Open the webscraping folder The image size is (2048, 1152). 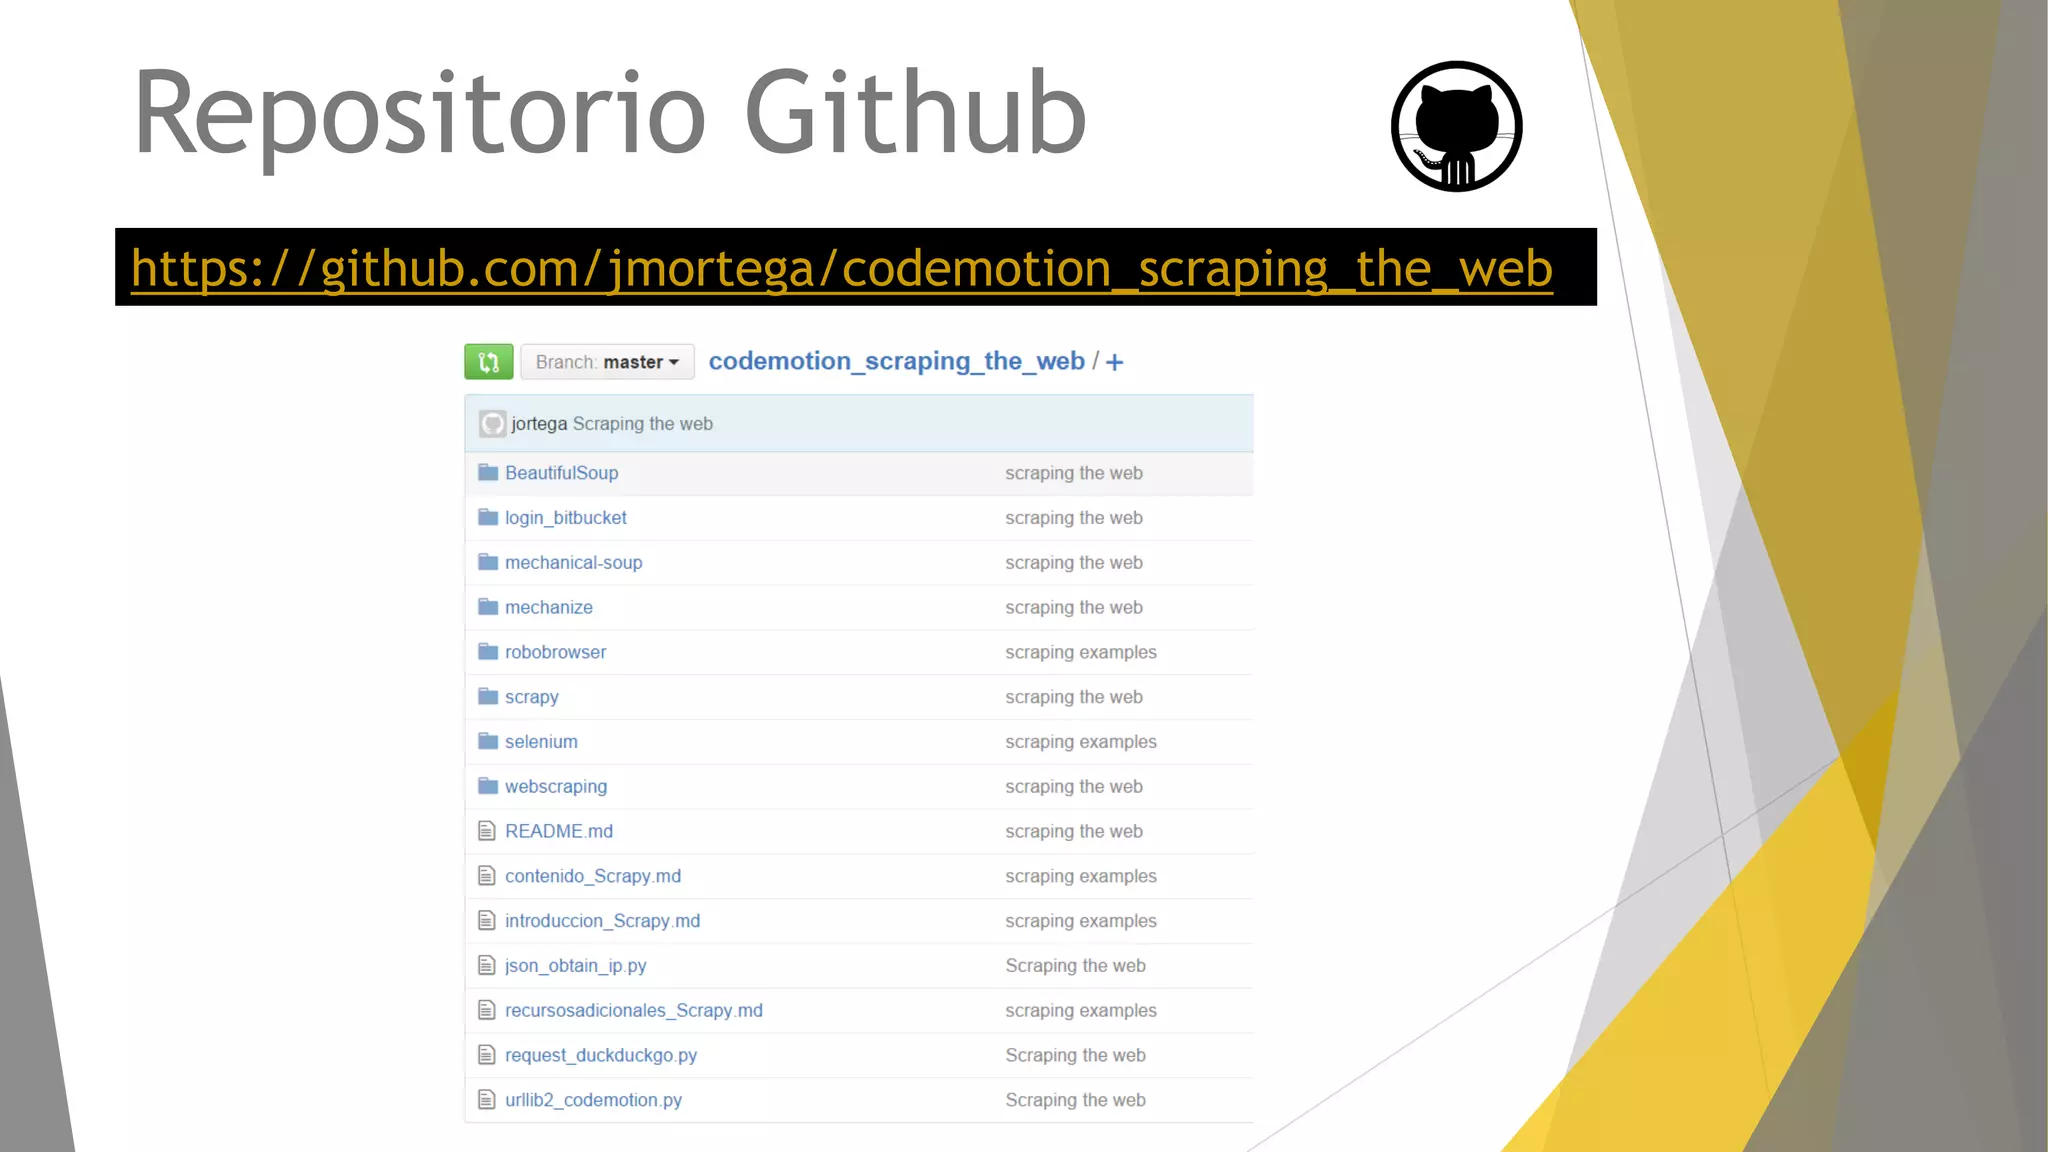coord(555,787)
